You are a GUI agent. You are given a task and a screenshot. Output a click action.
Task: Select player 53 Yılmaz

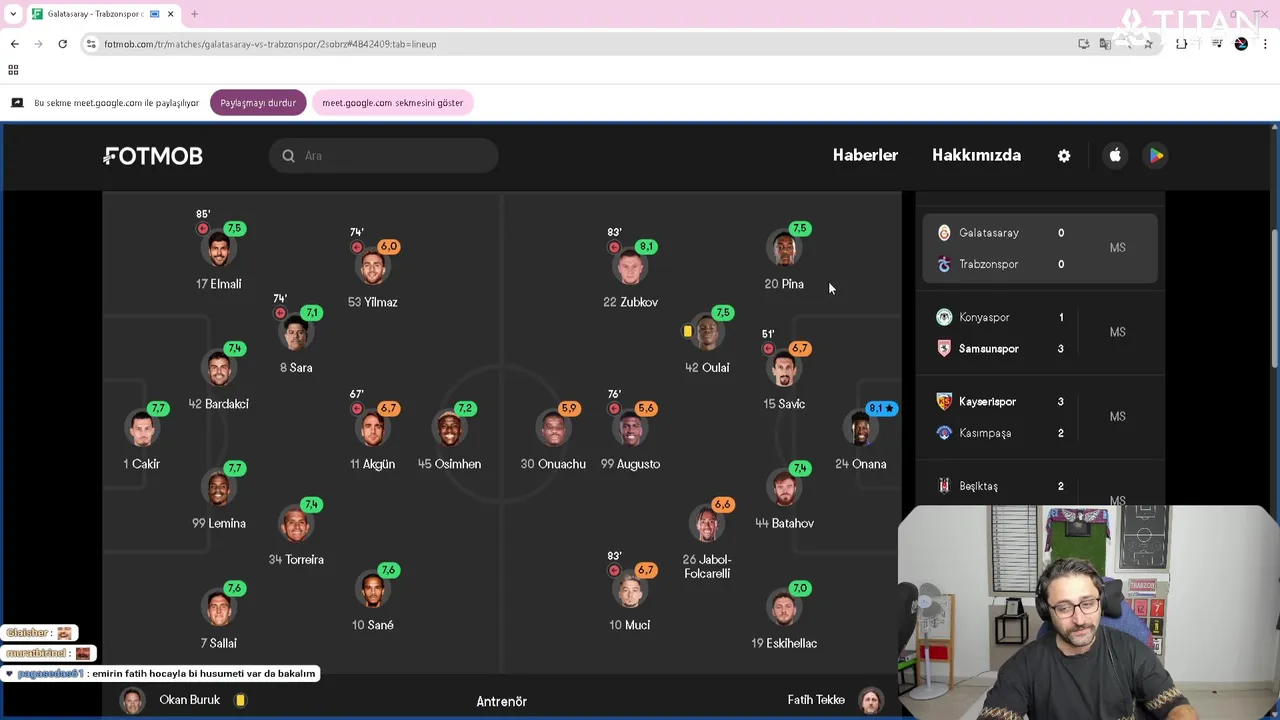click(x=373, y=275)
